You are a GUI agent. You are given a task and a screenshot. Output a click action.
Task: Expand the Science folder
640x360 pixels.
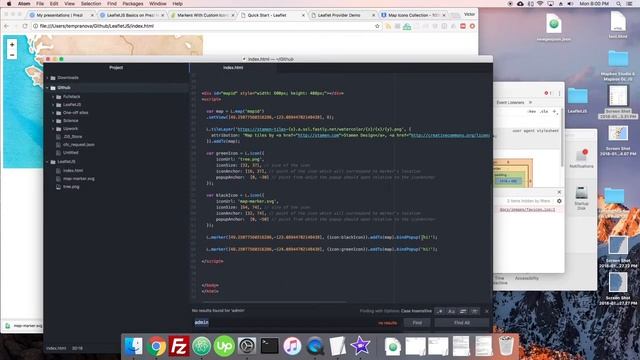point(53,121)
